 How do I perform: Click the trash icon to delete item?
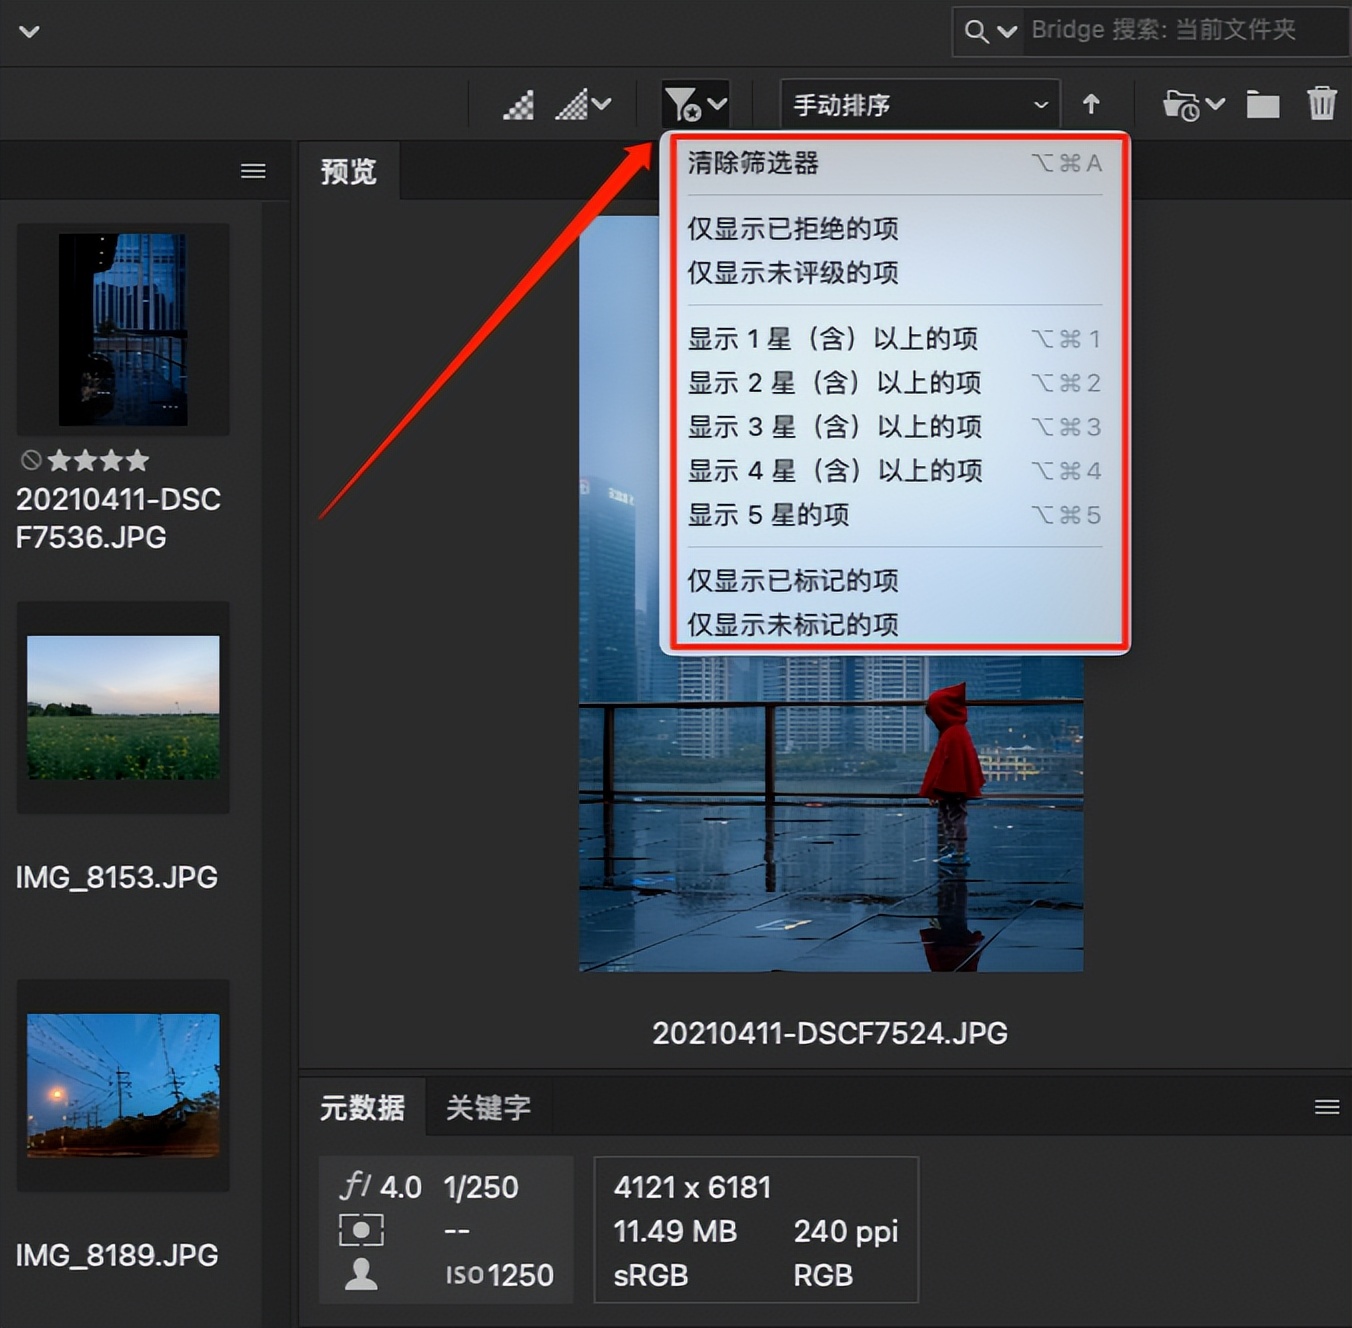(x=1322, y=103)
